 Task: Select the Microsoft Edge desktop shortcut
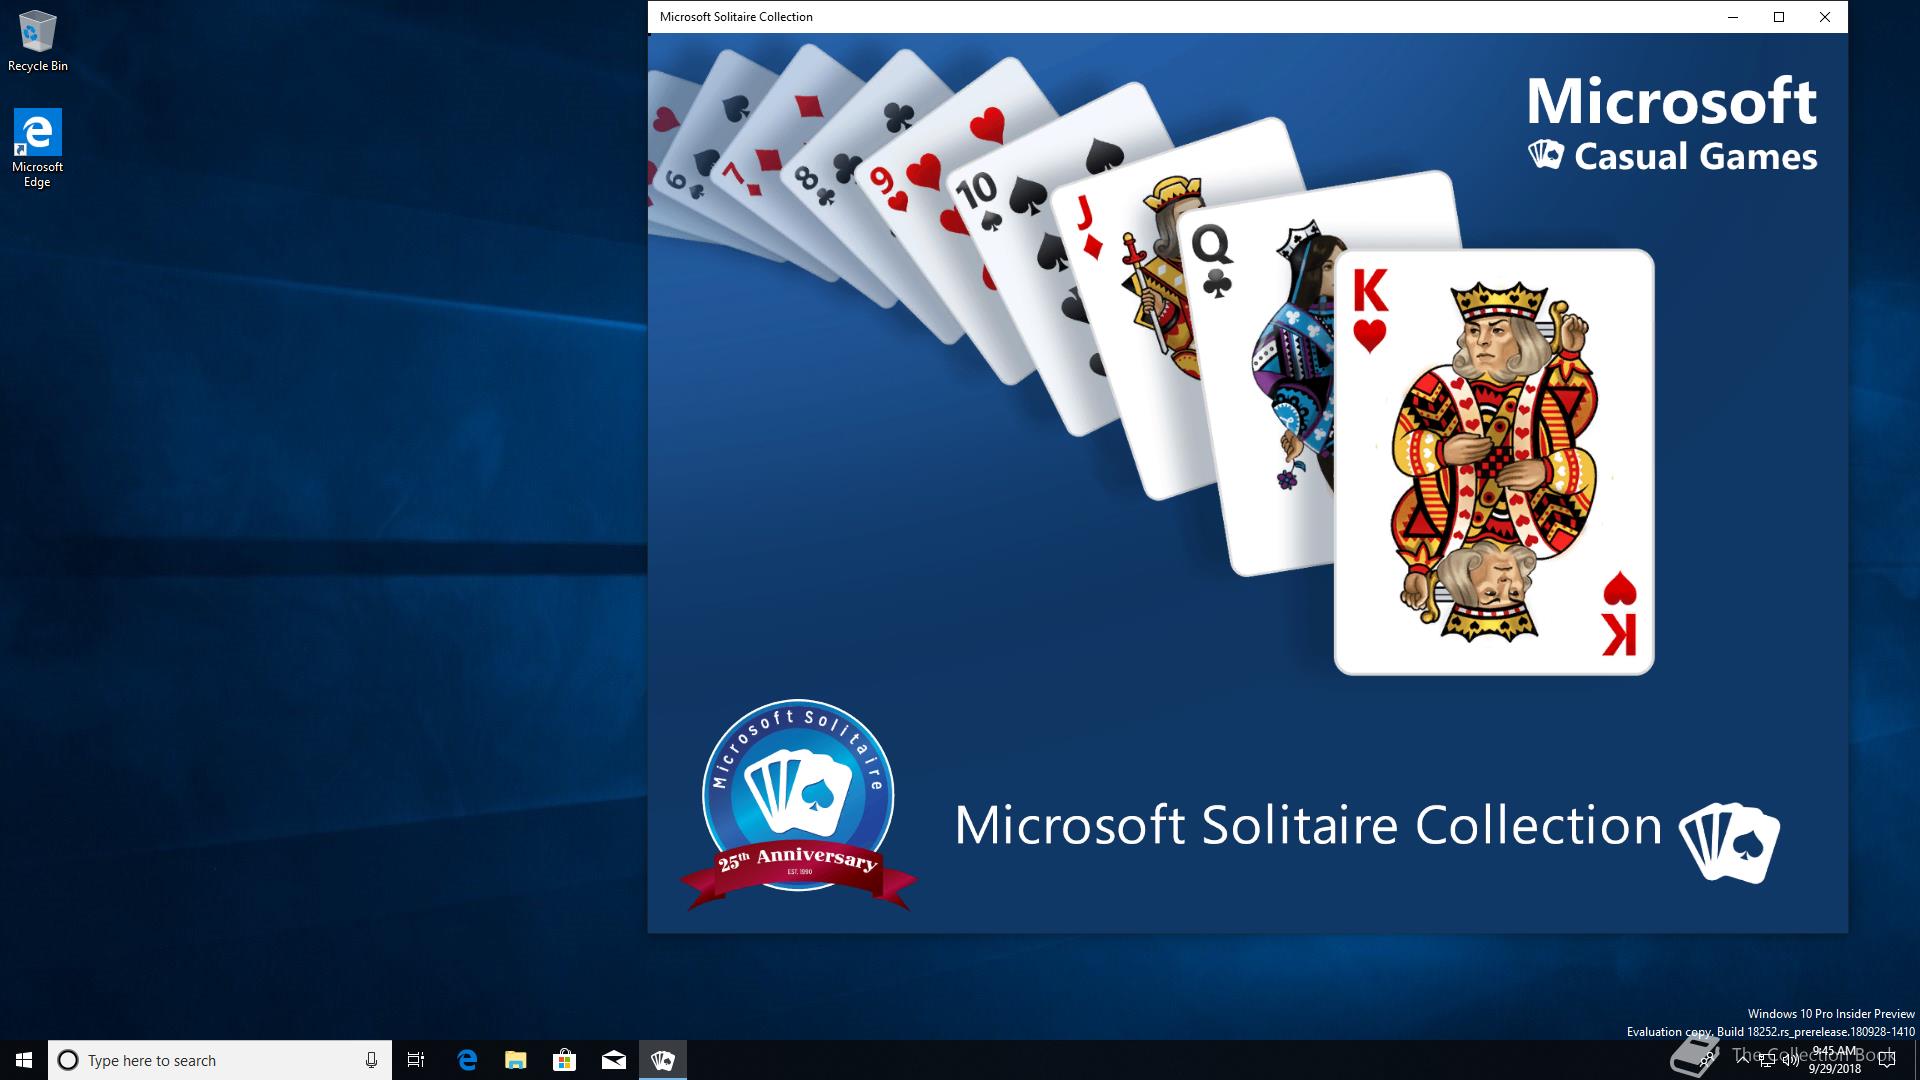click(37, 148)
